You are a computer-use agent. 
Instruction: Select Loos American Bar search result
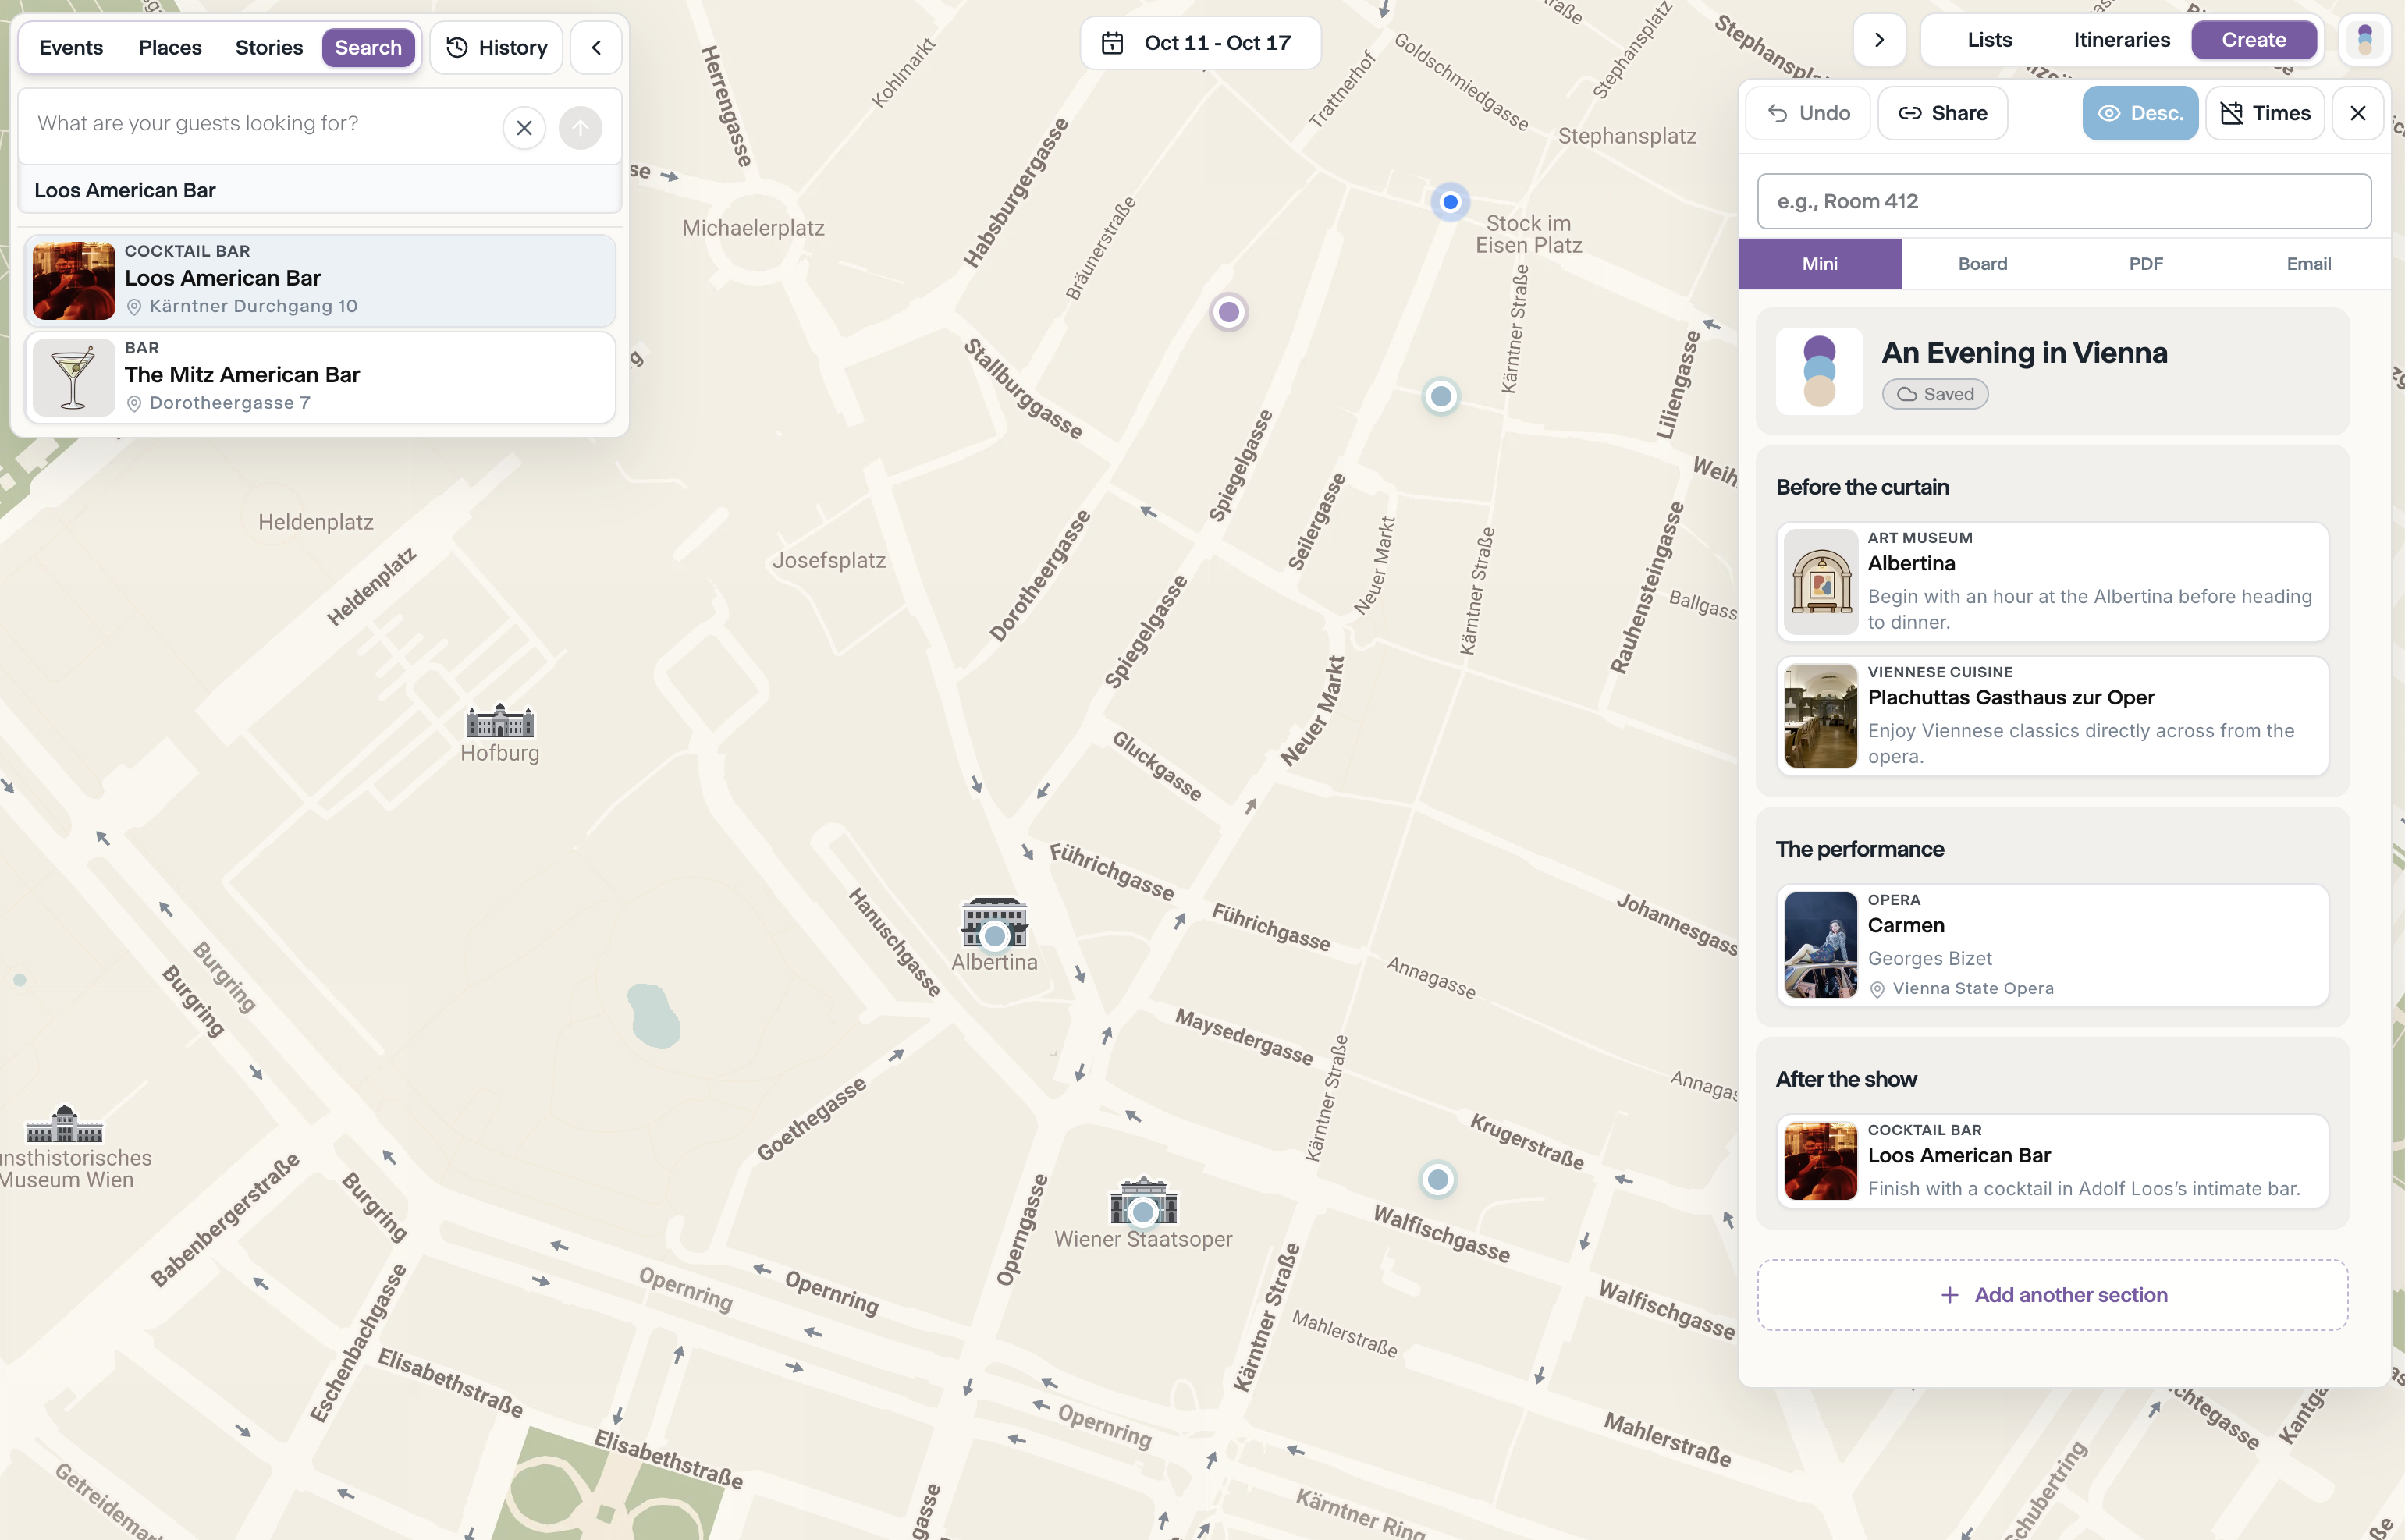point(320,280)
